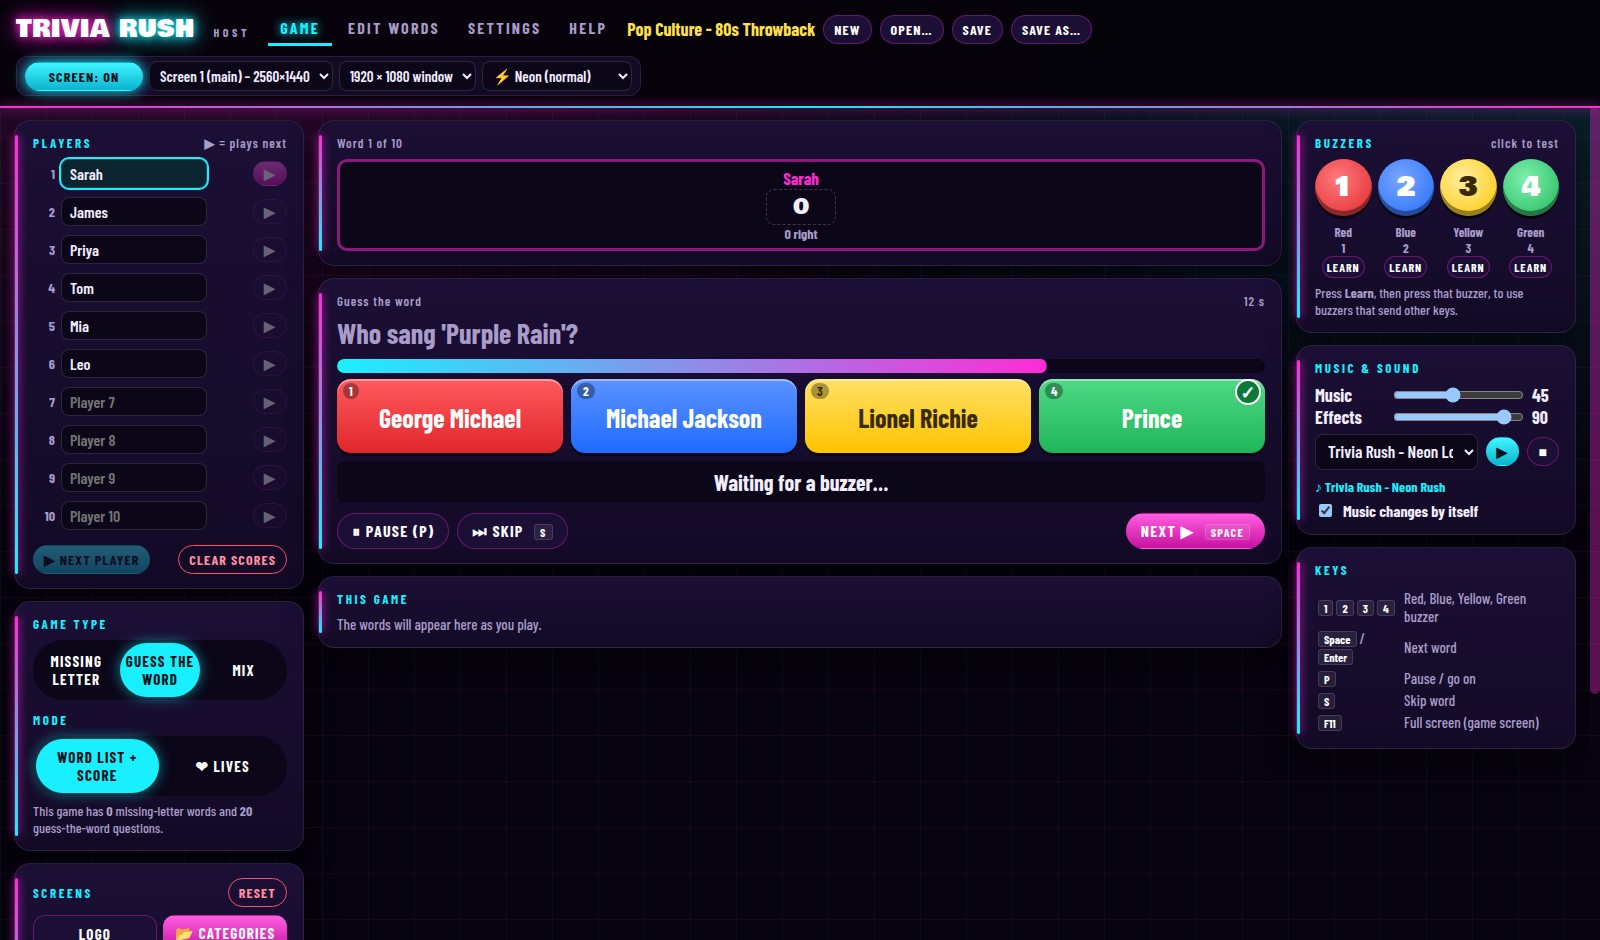Select Guess The Word game type
1600x940 pixels.
point(160,670)
